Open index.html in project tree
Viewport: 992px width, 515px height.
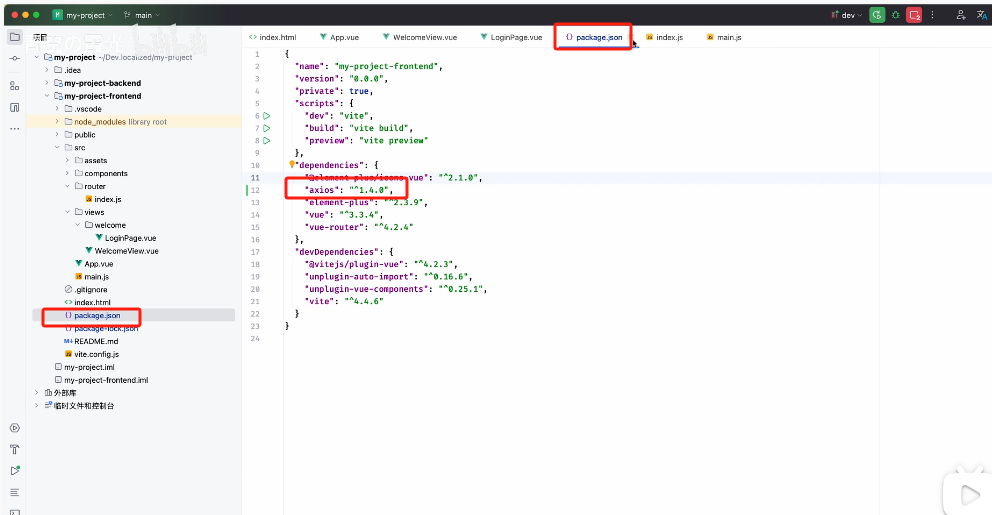coord(92,302)
